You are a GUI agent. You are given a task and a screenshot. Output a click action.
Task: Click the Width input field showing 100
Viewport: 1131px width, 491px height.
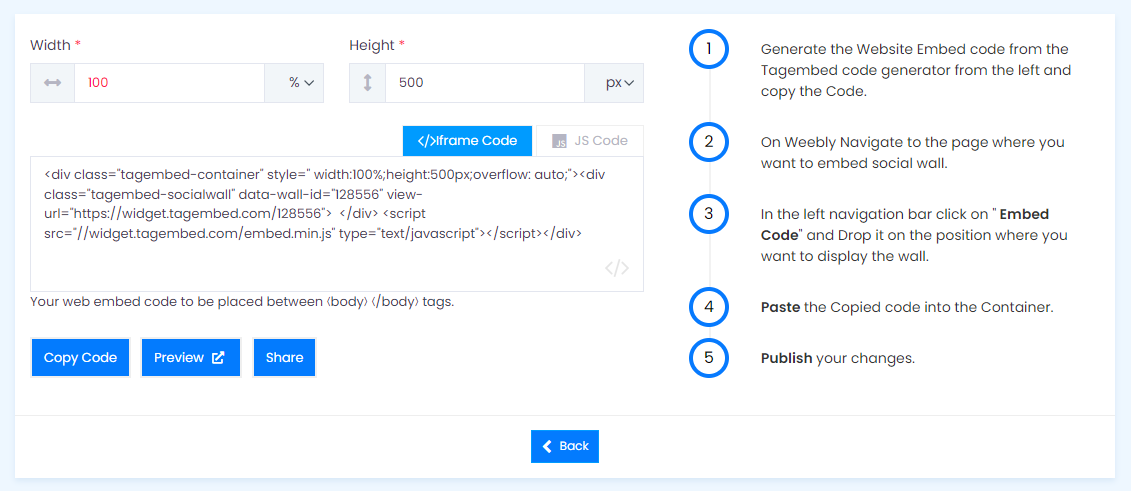(x=170, y=83)
